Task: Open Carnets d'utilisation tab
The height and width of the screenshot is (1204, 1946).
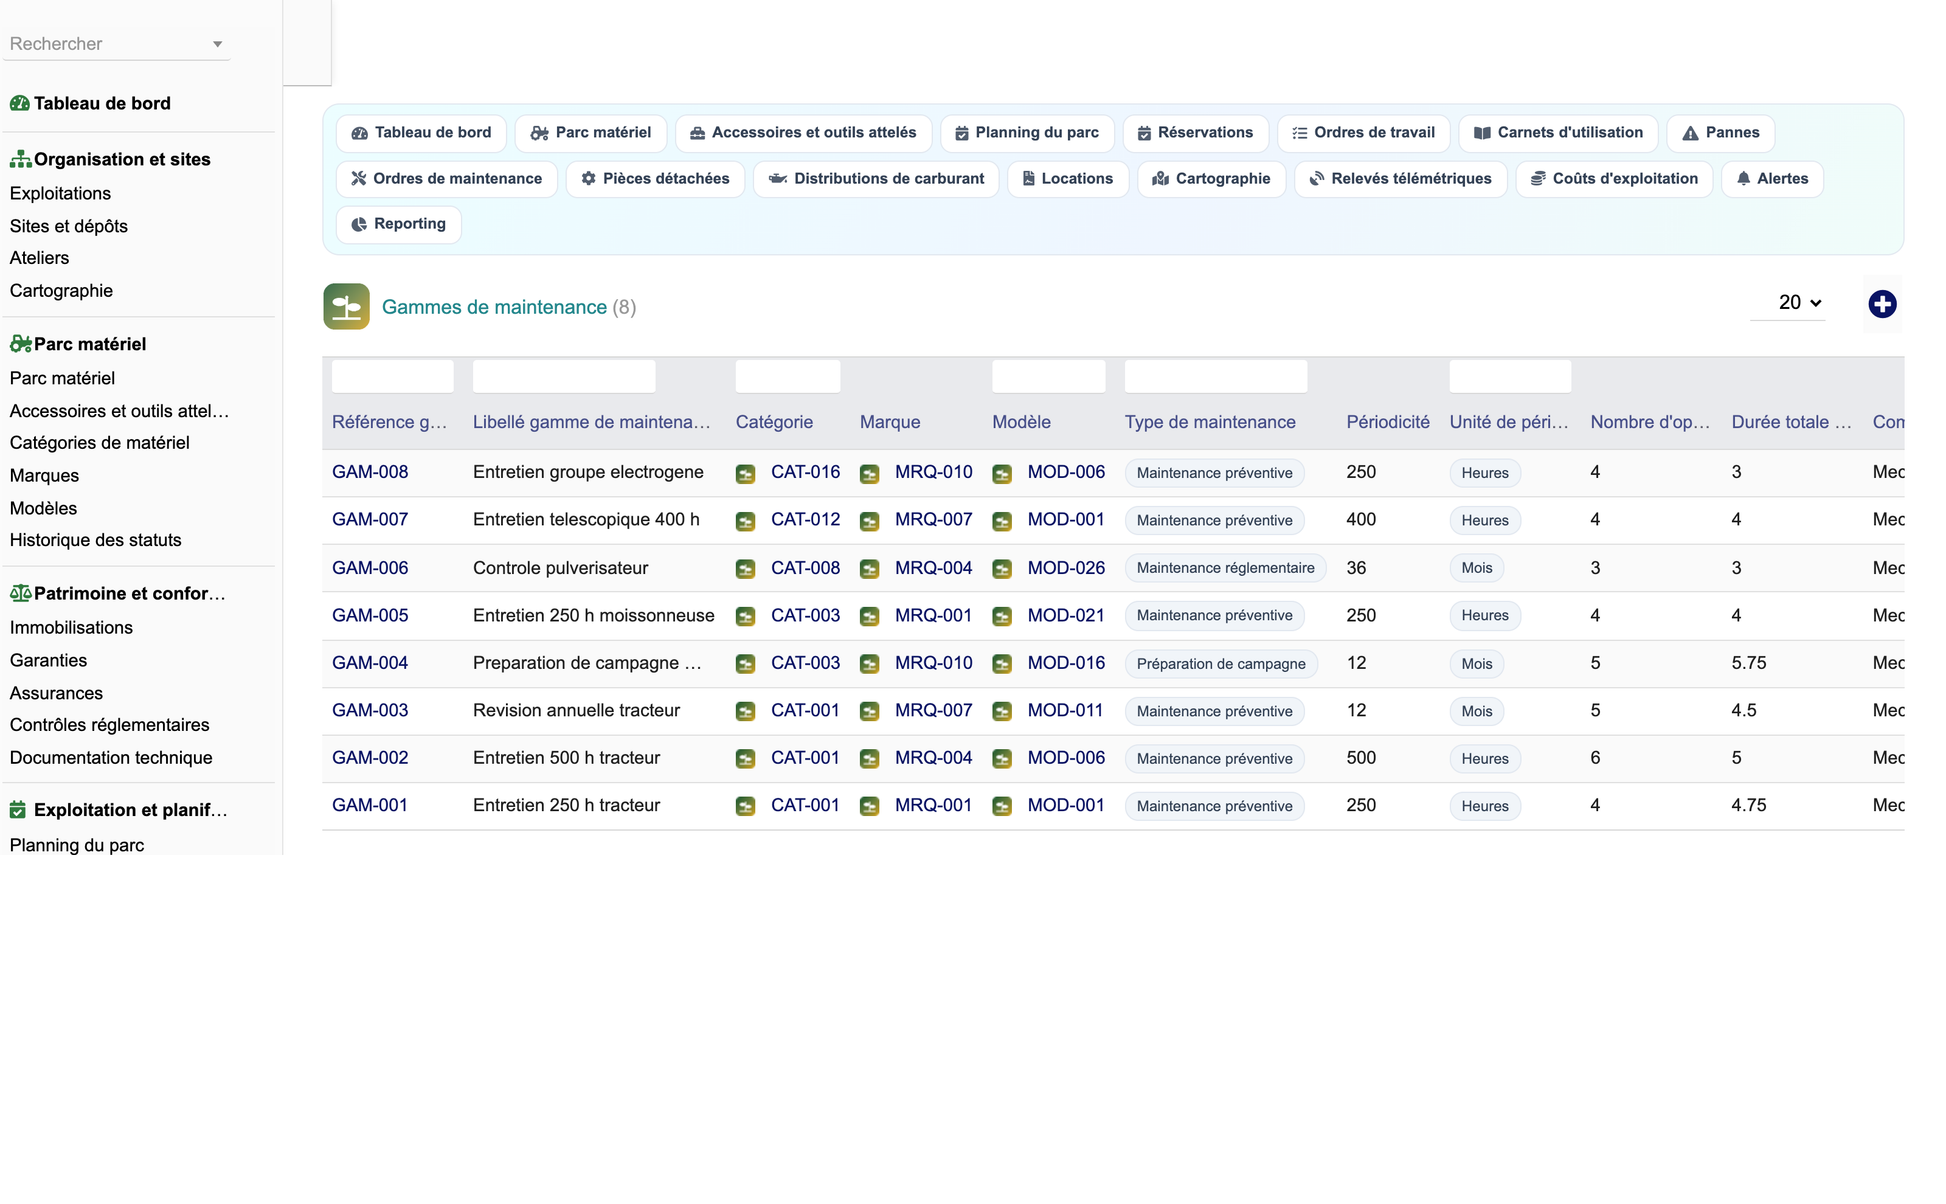Action: (1558, 133)
